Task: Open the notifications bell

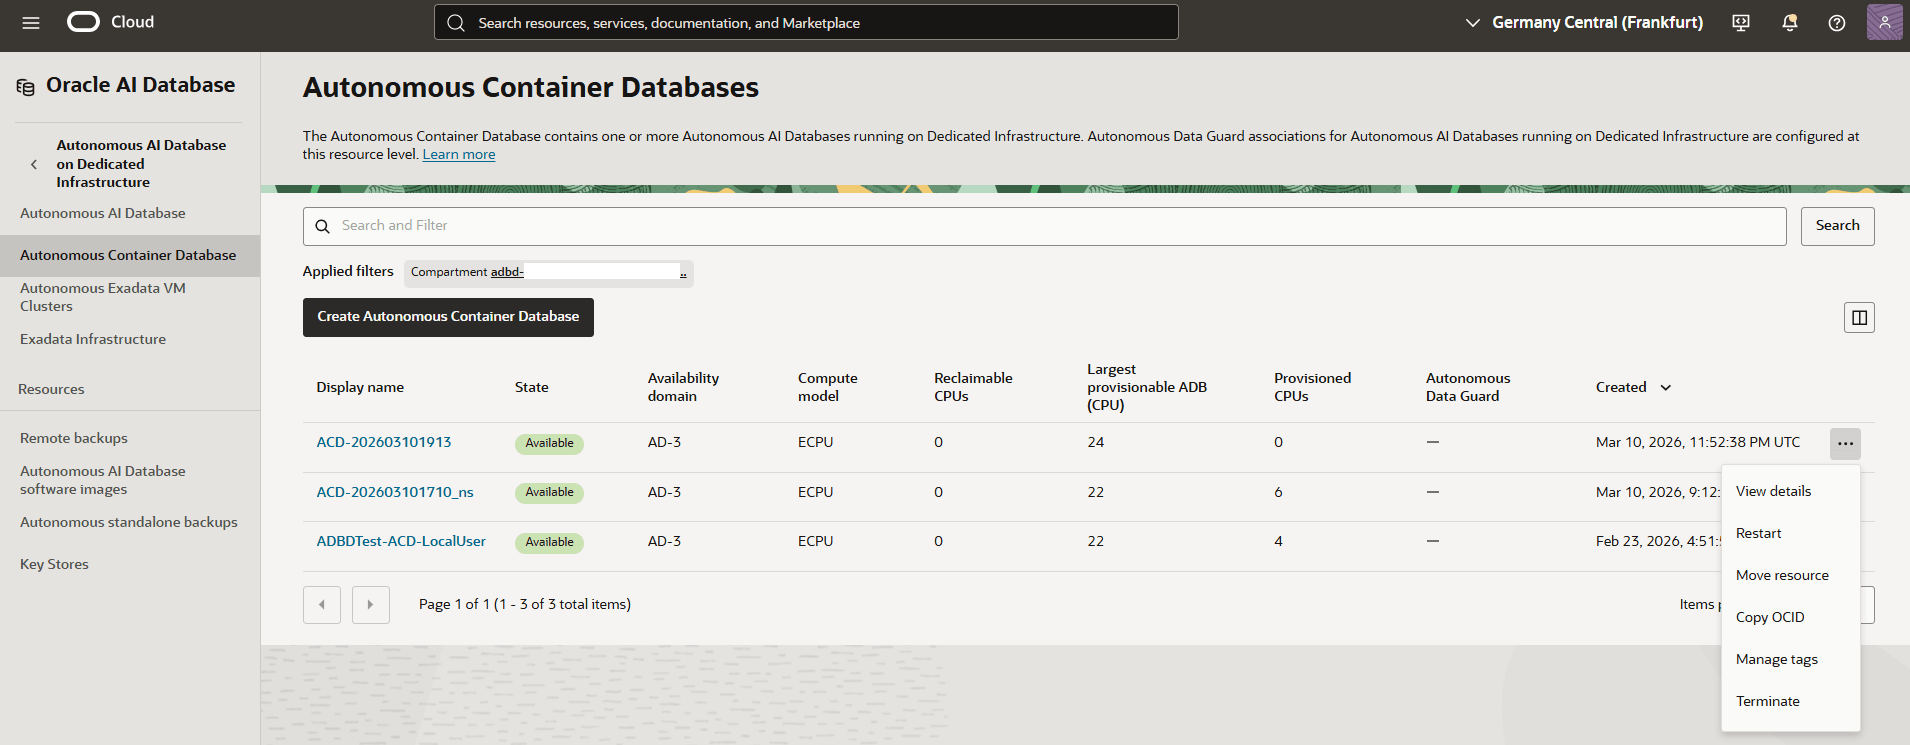Action: tap(1790, 23)
